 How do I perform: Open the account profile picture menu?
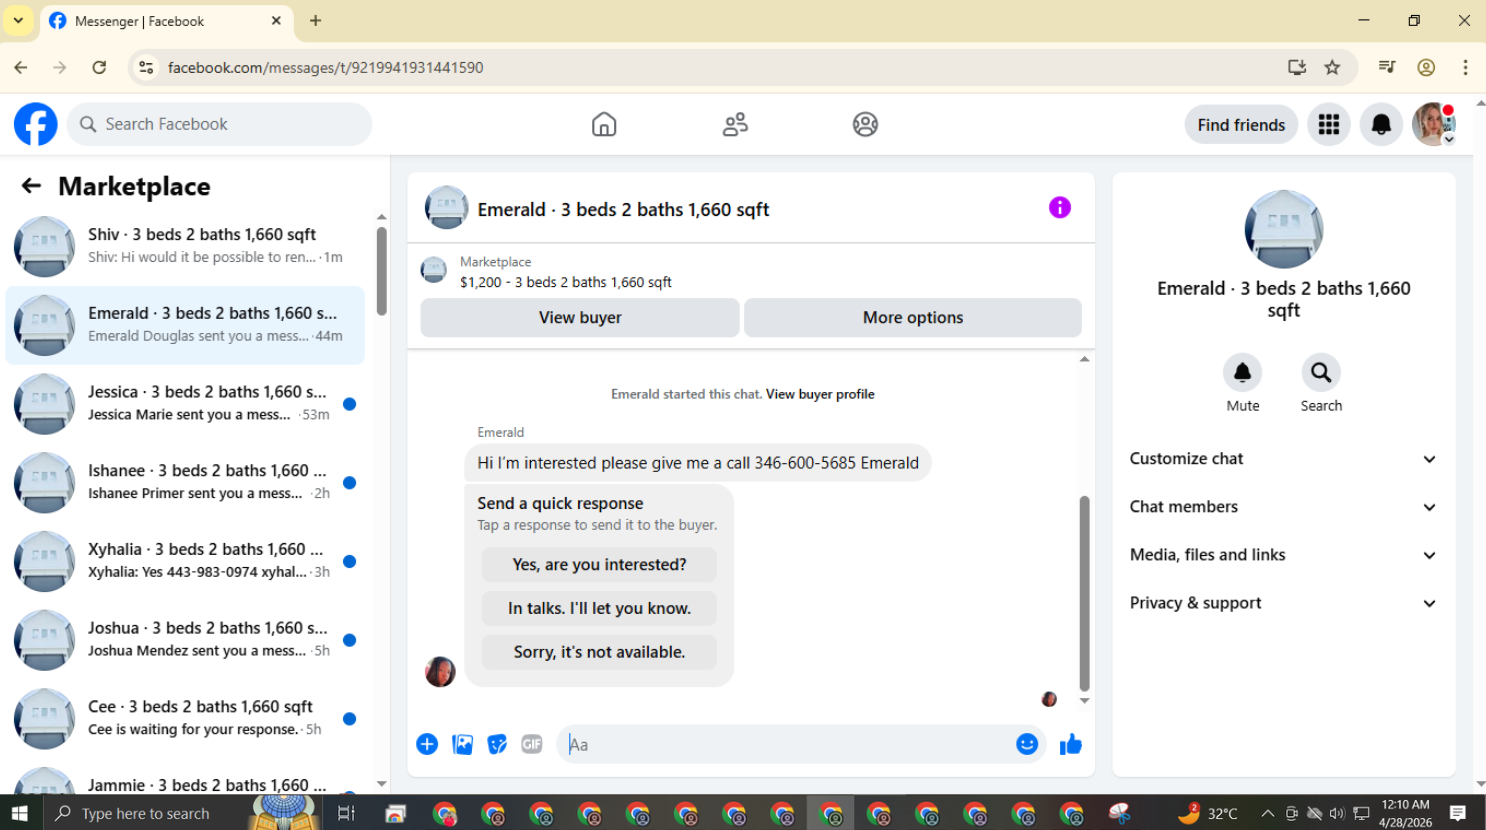pyautogui.click(x=1433, y=124)
